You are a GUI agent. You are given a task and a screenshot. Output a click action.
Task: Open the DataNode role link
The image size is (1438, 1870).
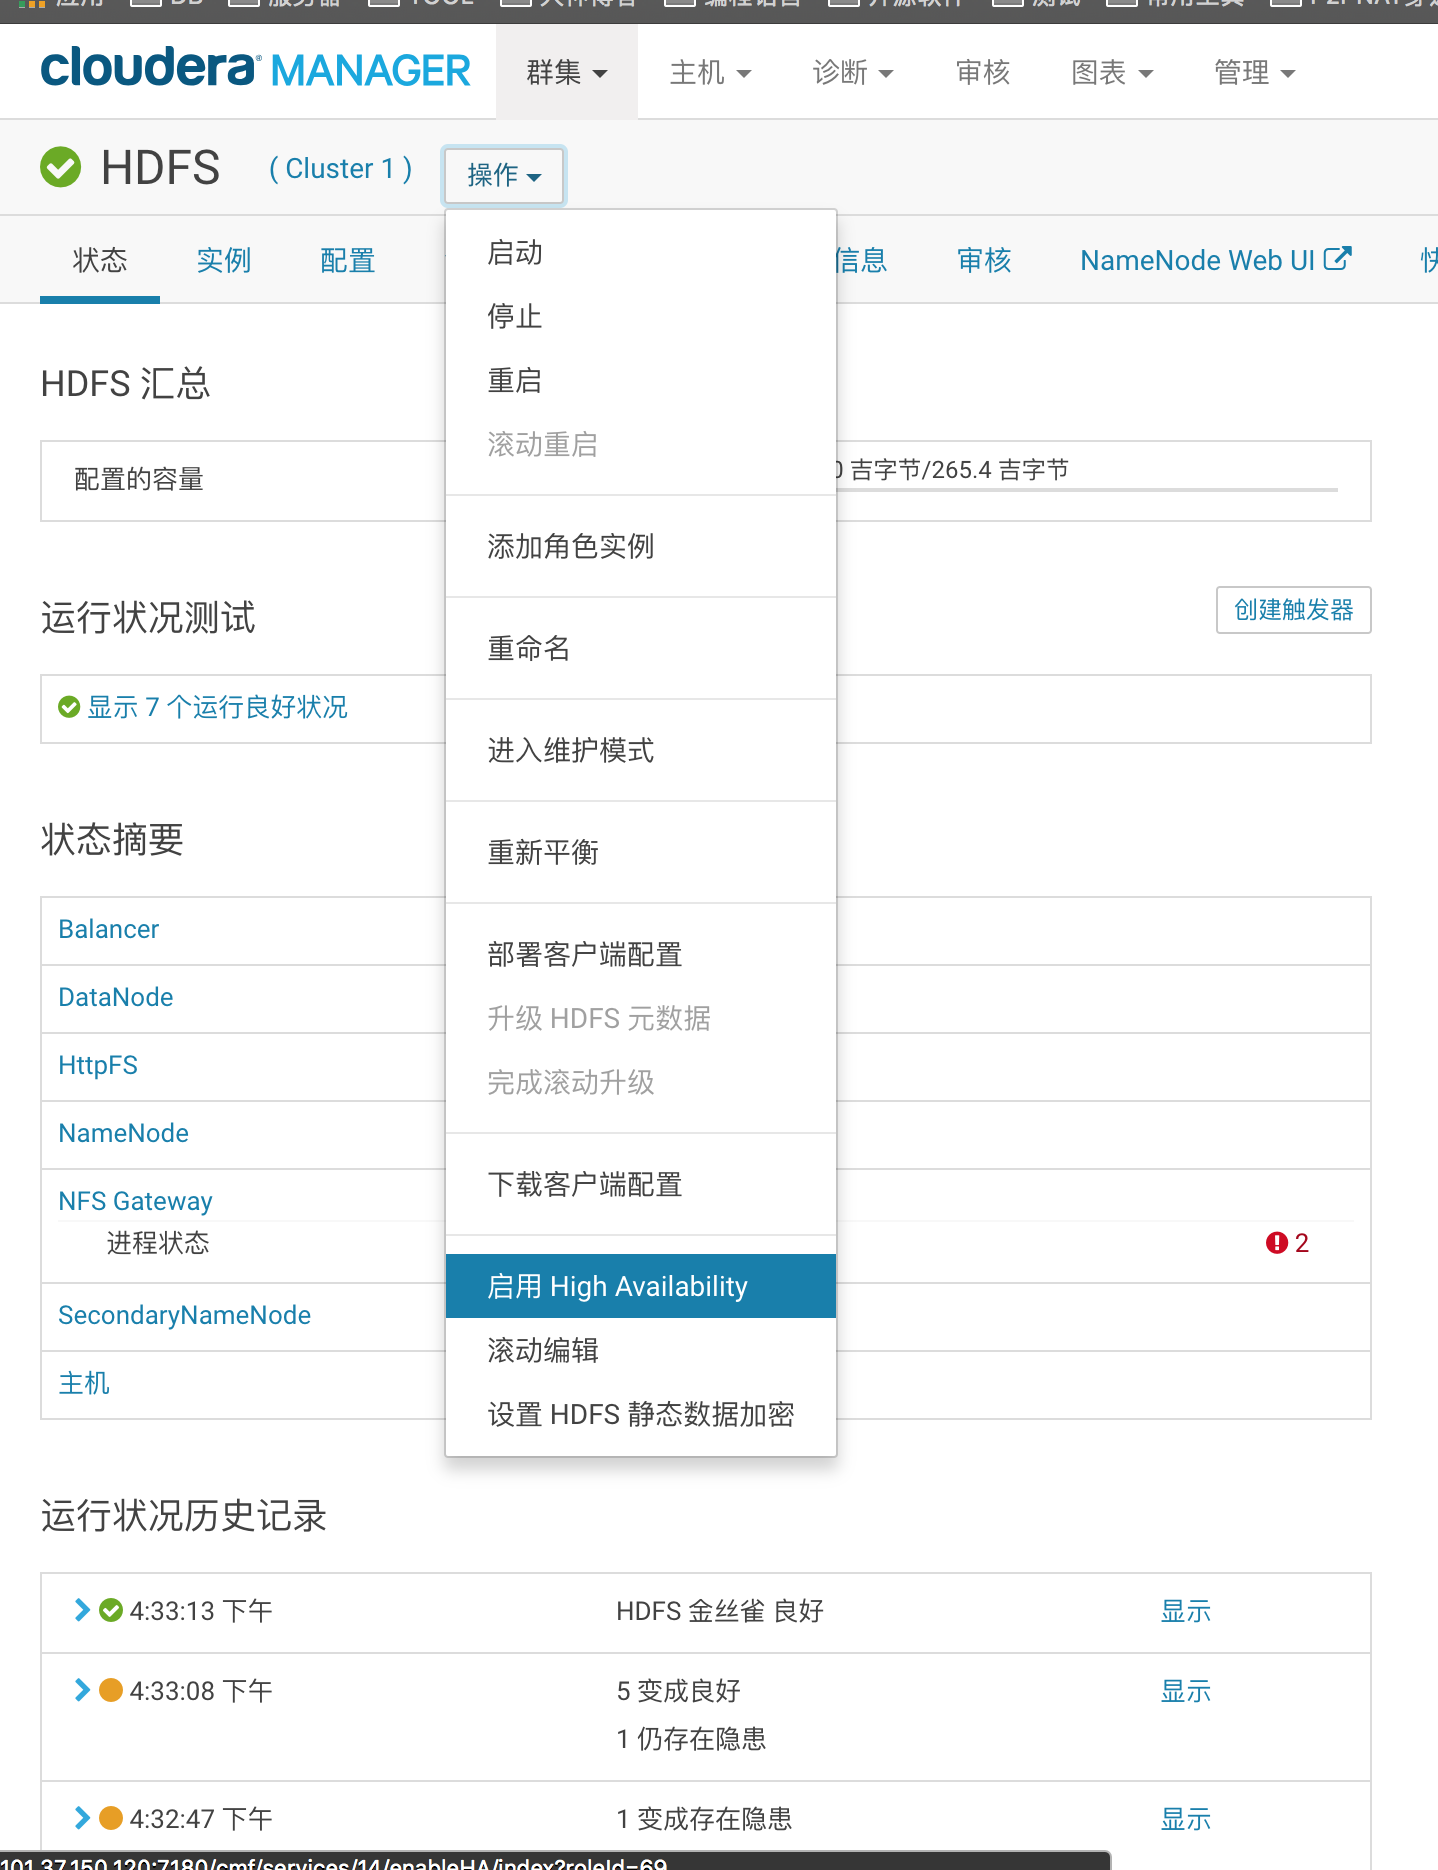(115, 997)
